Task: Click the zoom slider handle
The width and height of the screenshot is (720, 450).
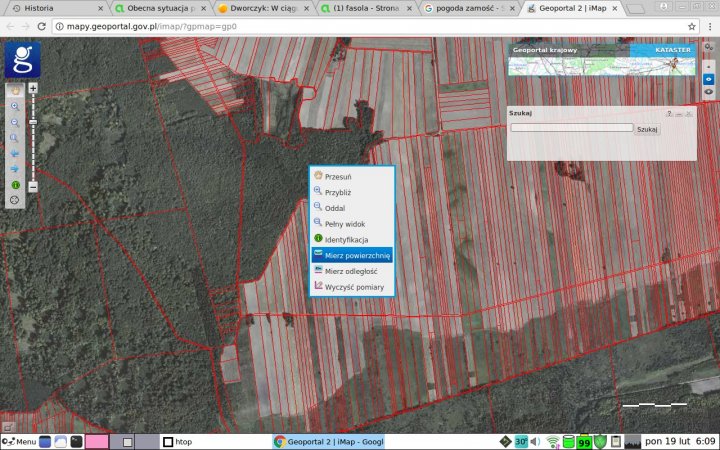Action: click(33, 121)
